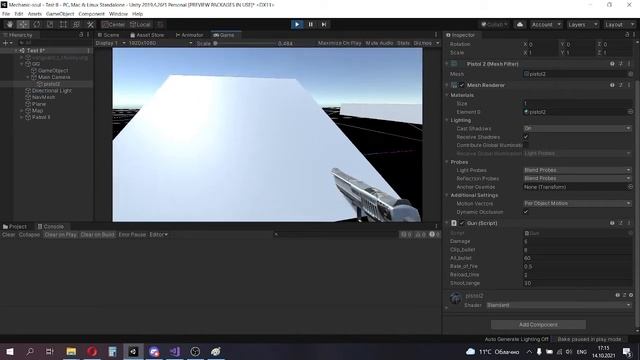Click the Inspector panel lock icon

(x=627, y=35)
